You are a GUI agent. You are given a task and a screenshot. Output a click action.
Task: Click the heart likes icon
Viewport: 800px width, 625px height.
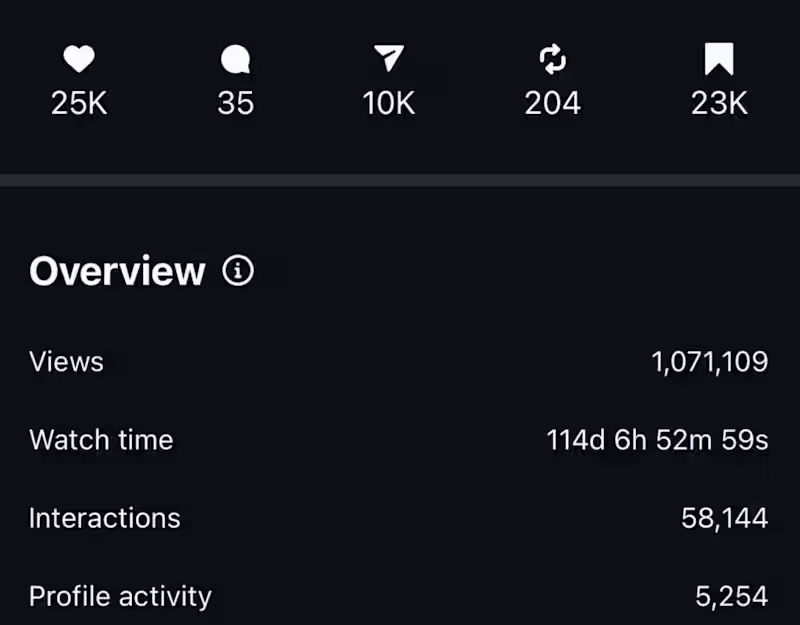click(79, 61)
